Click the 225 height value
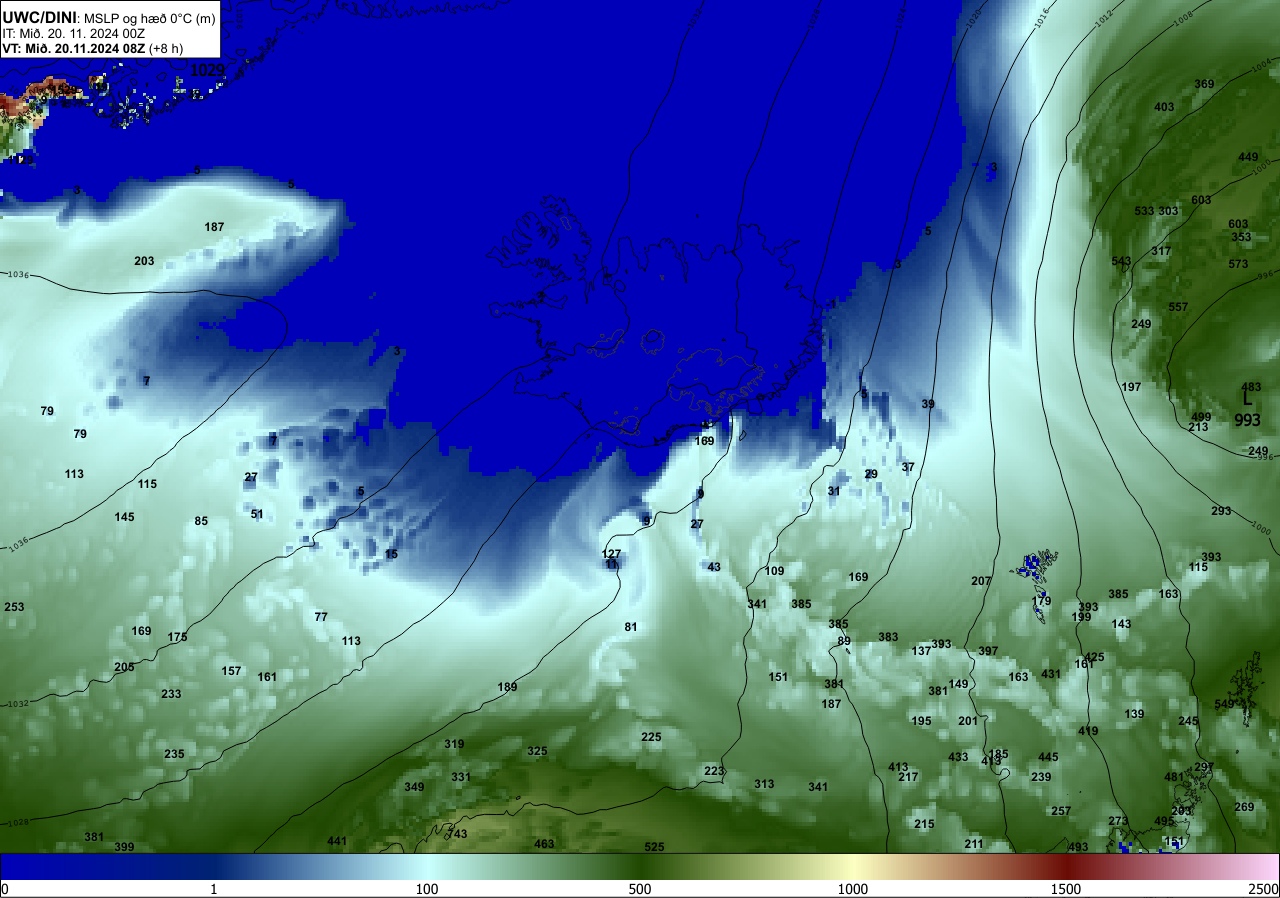 click(651, 737)
